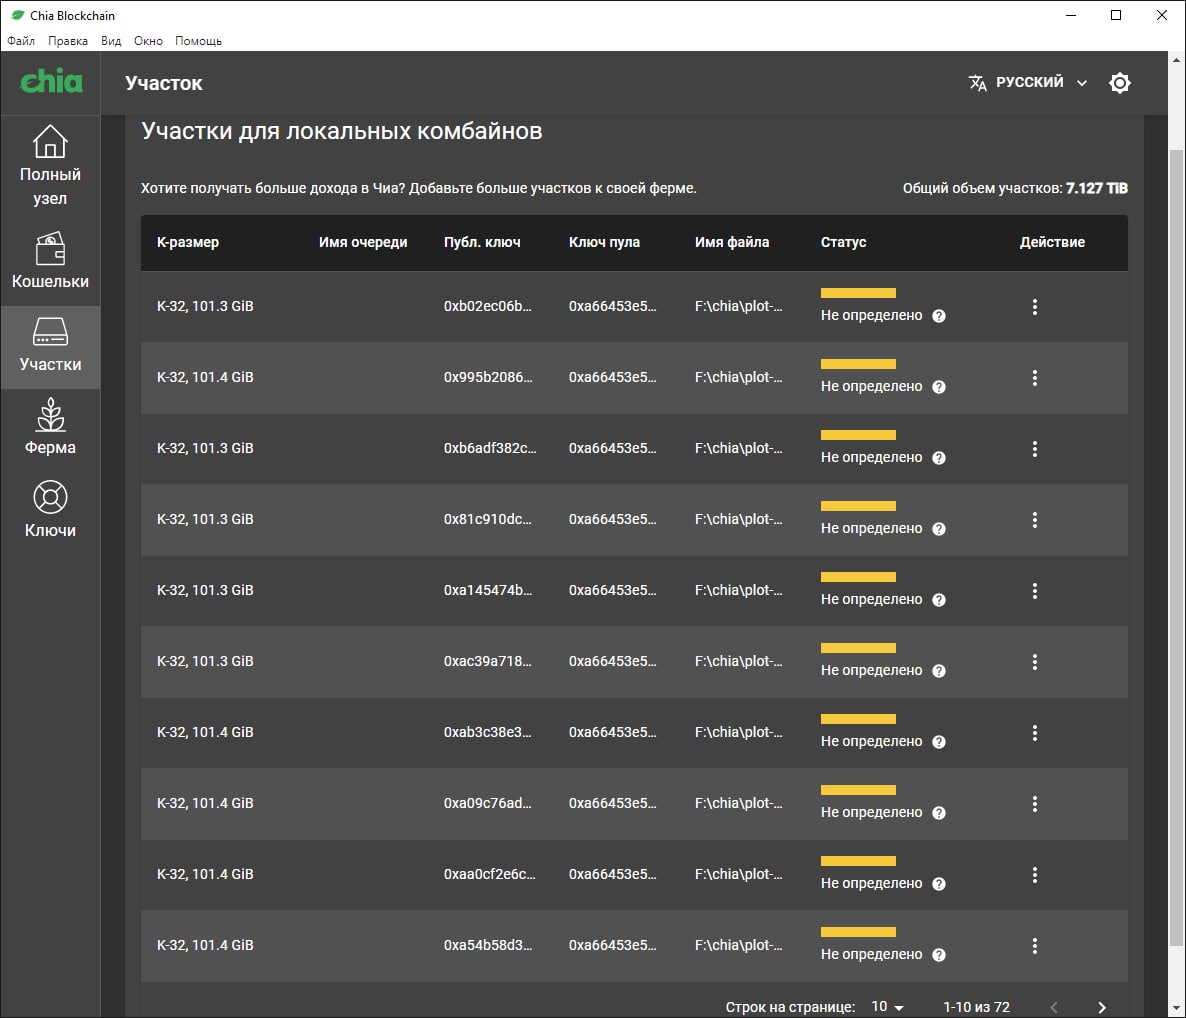Click the translate language icon
1186x1018 pixels.
tap(977, 82)
